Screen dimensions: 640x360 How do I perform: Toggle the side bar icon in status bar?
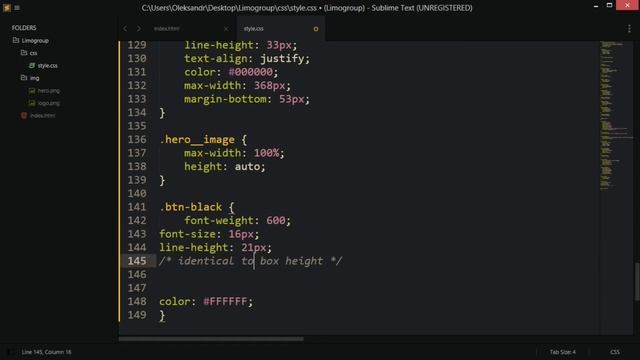click(x=9, y=352)
